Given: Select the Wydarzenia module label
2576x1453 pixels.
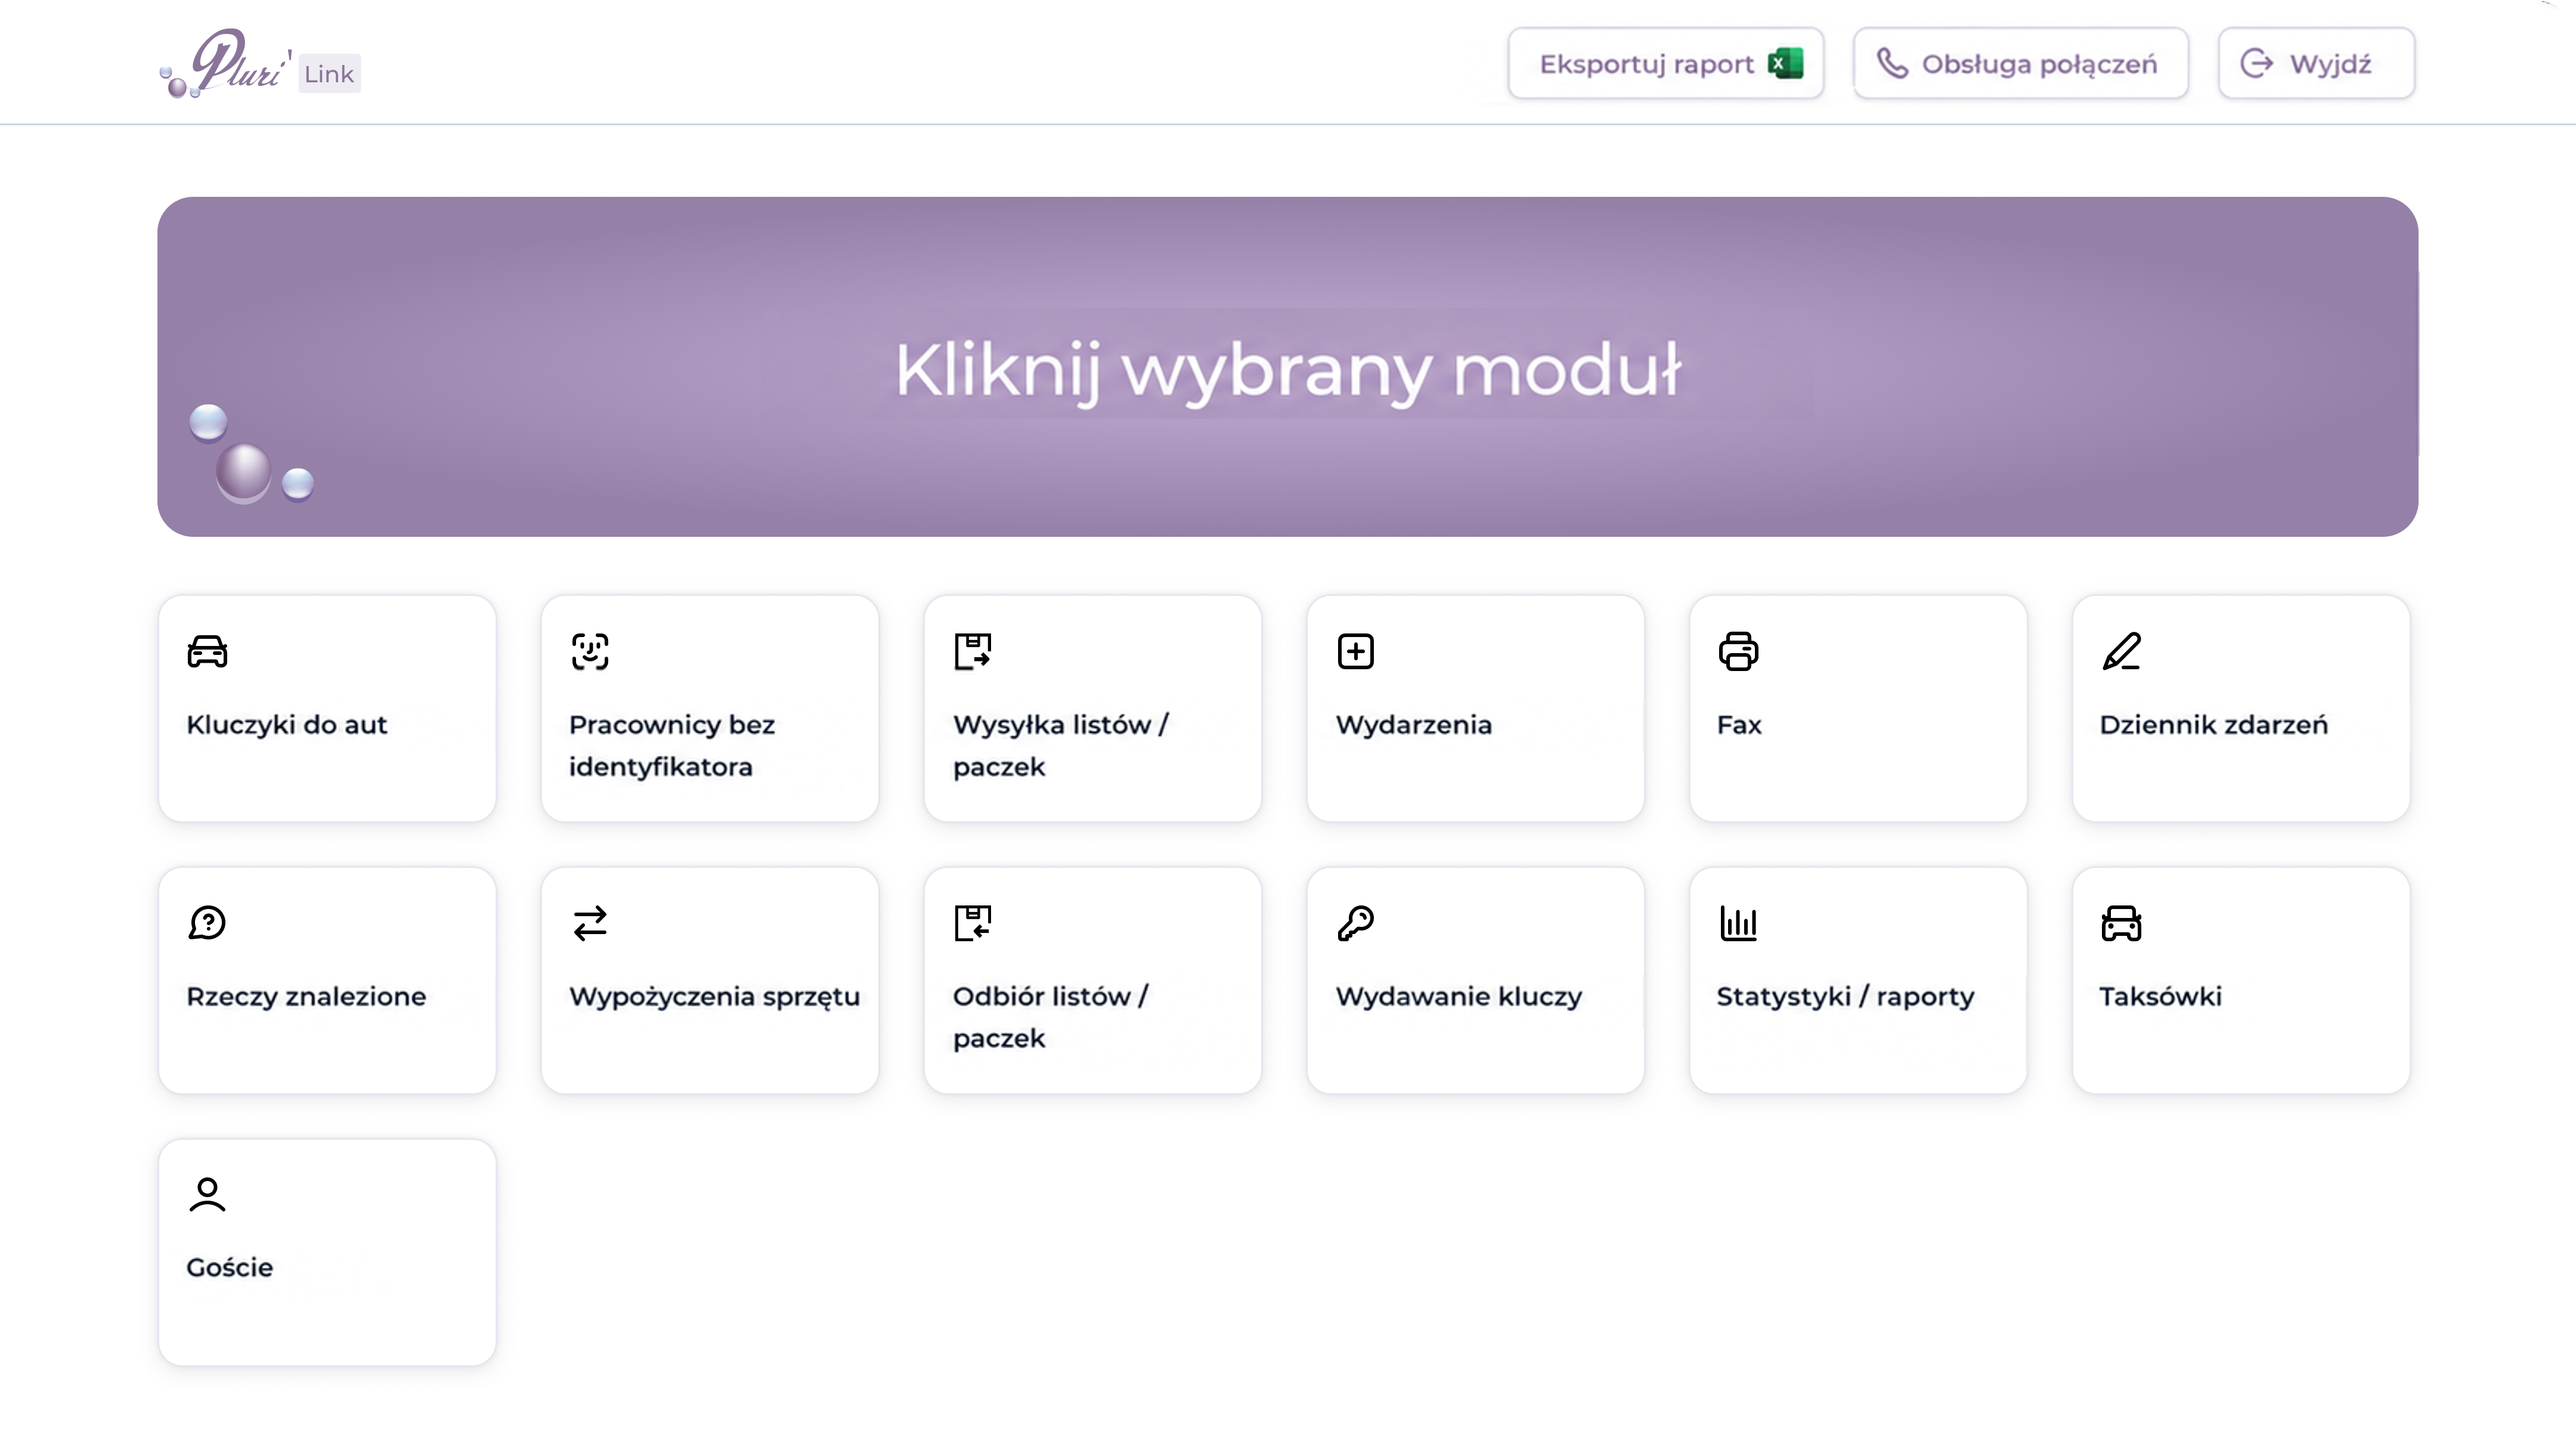Looking at the screenshot, I should (x=1413, y=724).
